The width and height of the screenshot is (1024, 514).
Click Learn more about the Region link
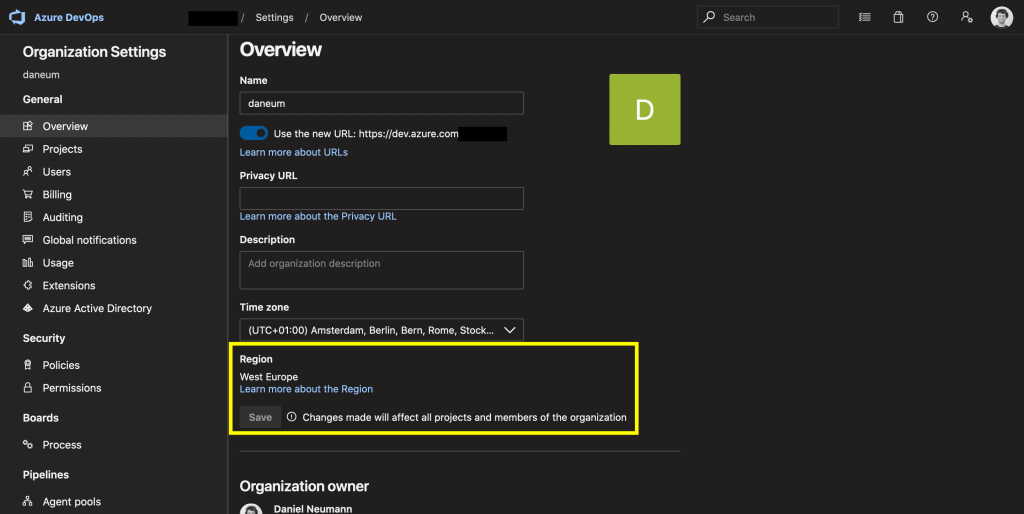(306, 389)
